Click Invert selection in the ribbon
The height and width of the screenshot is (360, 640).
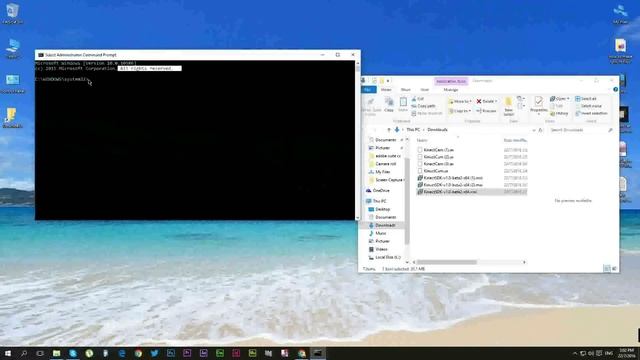(591, 113)
